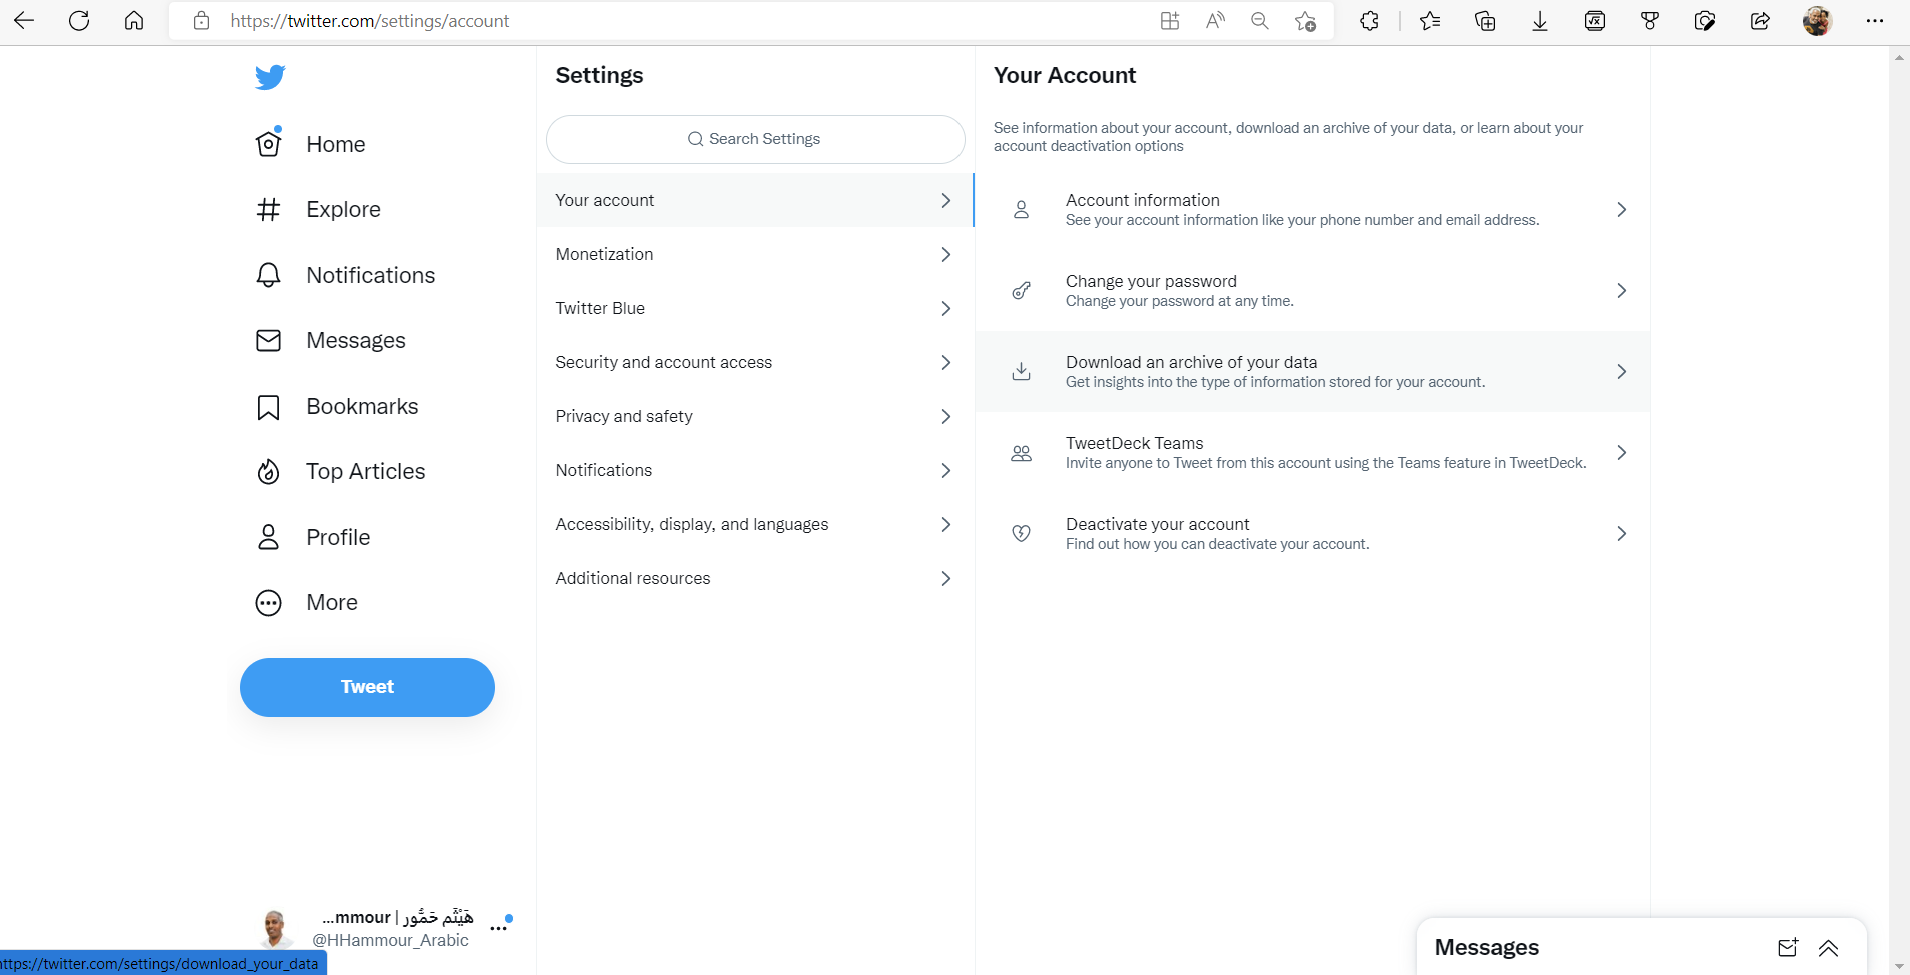Click Change your password link text
Screen dimensions: 1910x975
tap(1151, 281)
